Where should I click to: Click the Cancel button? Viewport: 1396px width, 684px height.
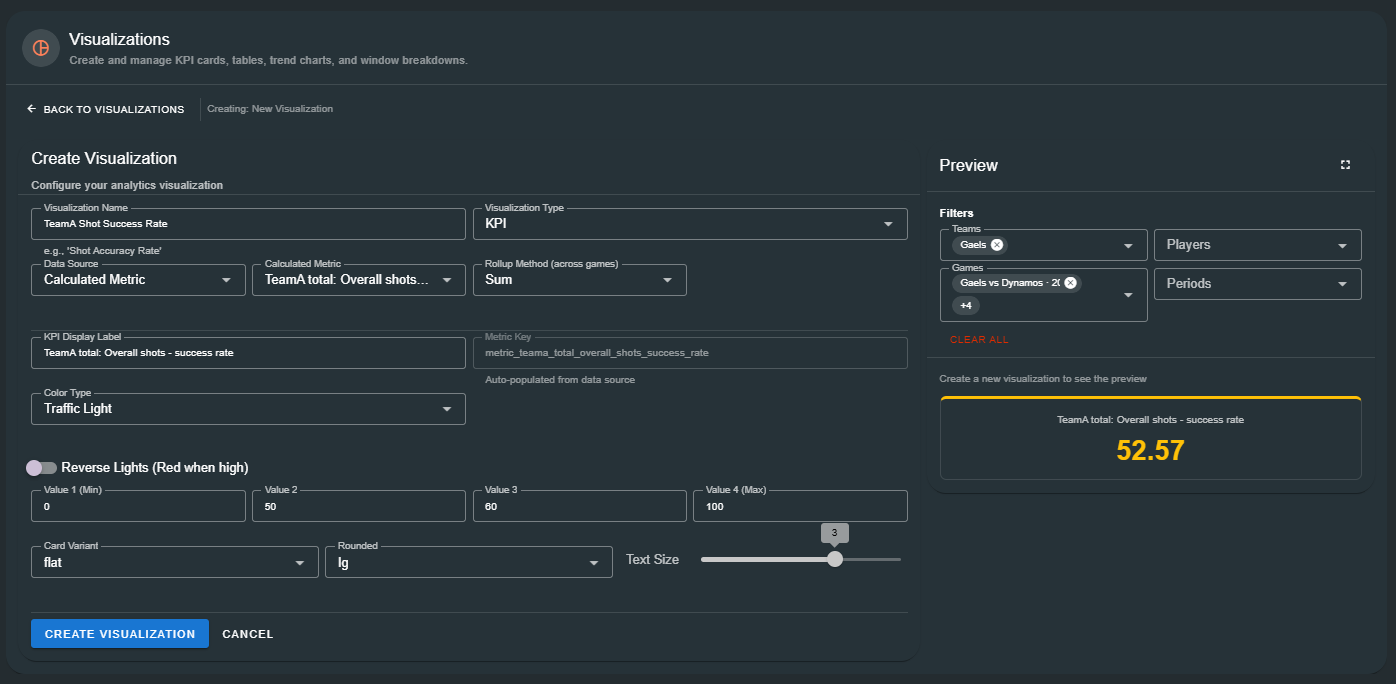[x=248, y=634]
